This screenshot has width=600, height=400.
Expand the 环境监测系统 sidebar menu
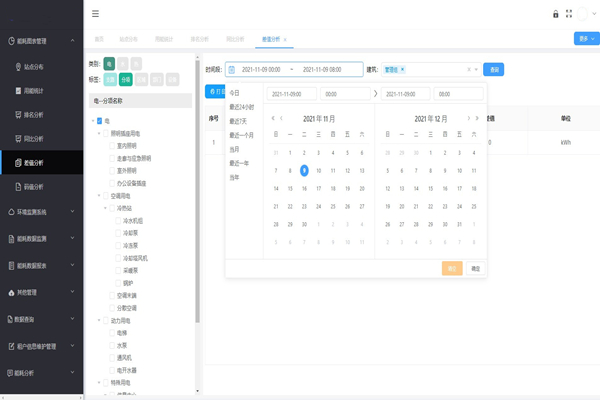pyautogui.click(x=40, y=212)
